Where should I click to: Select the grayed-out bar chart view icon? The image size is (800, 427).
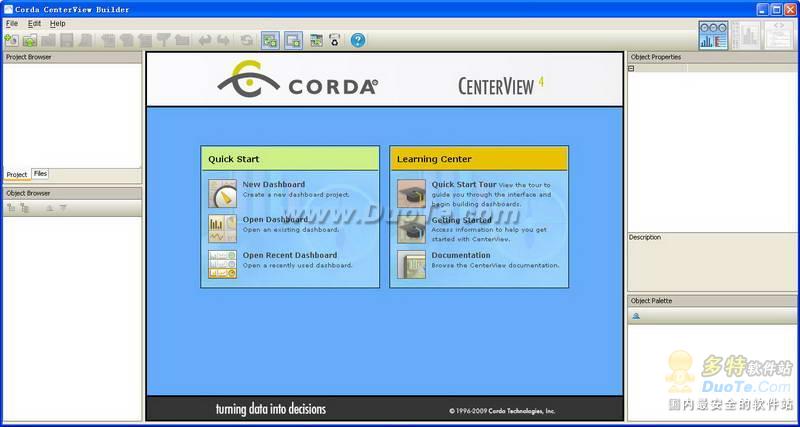[x=746, y=35]
